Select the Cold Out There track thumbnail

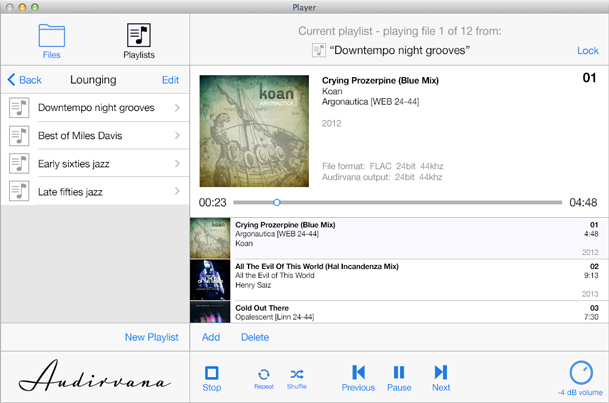pos(210,312)
